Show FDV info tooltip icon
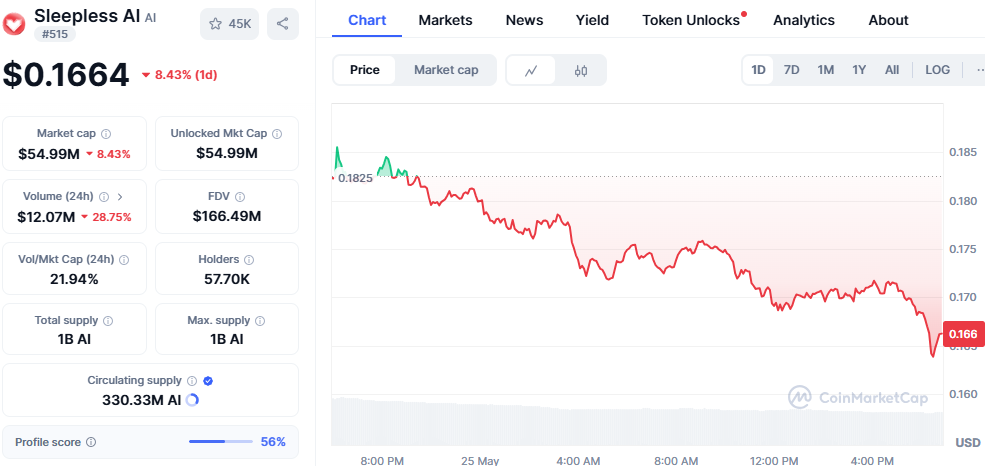This screenshot has height=466, width=985. pyautogui.click(x=240, y=197)
